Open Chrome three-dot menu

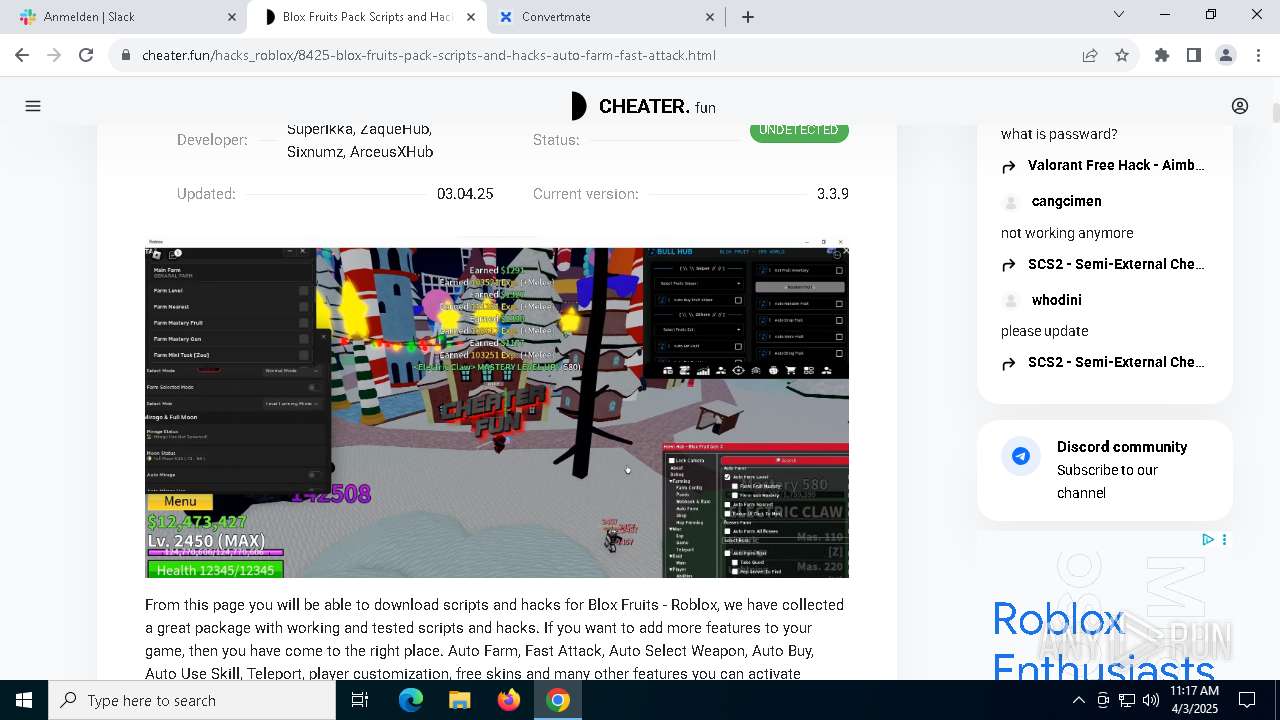tap(1257, 56)
